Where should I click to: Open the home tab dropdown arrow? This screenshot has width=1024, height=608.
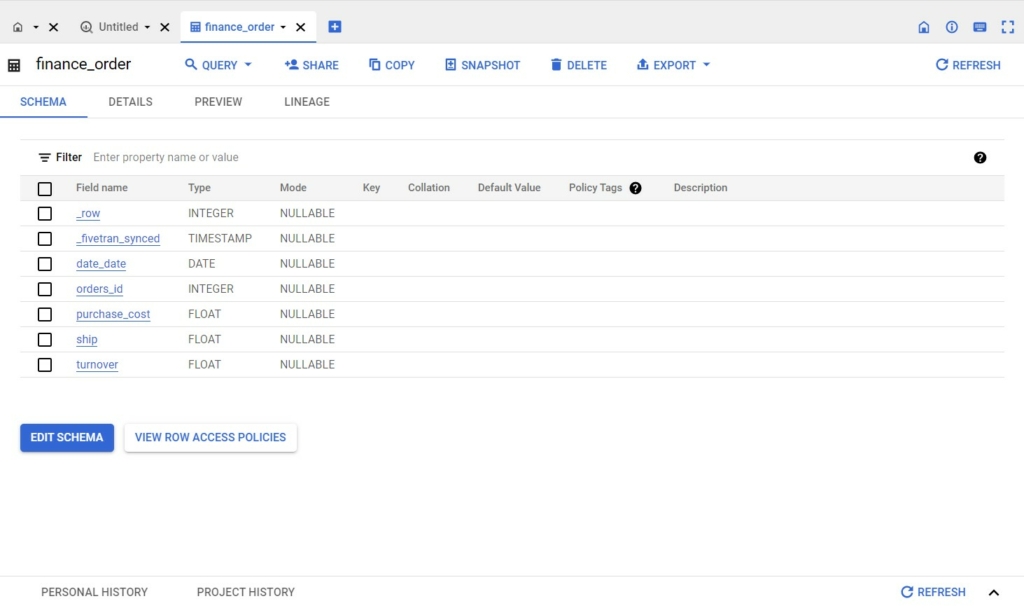coord(36,27)
